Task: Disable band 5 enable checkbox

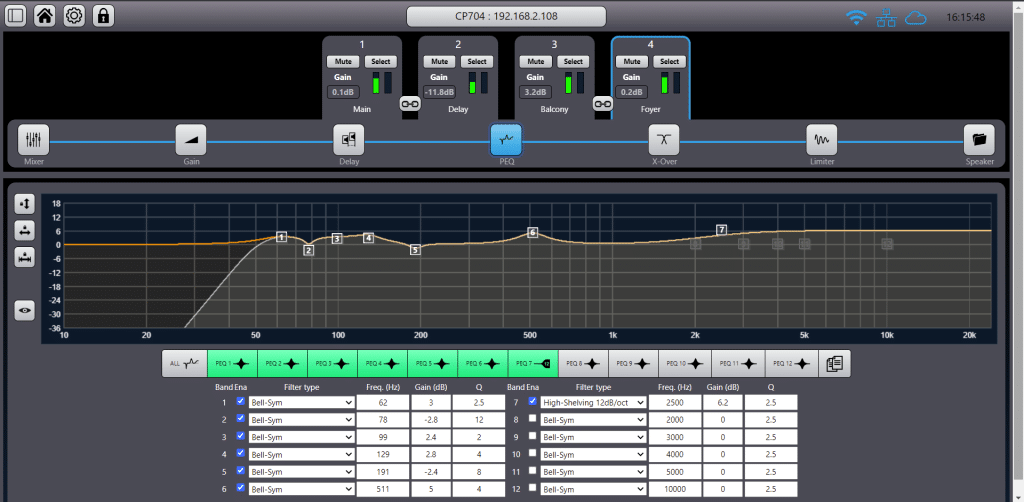Action: pos(240,471)
